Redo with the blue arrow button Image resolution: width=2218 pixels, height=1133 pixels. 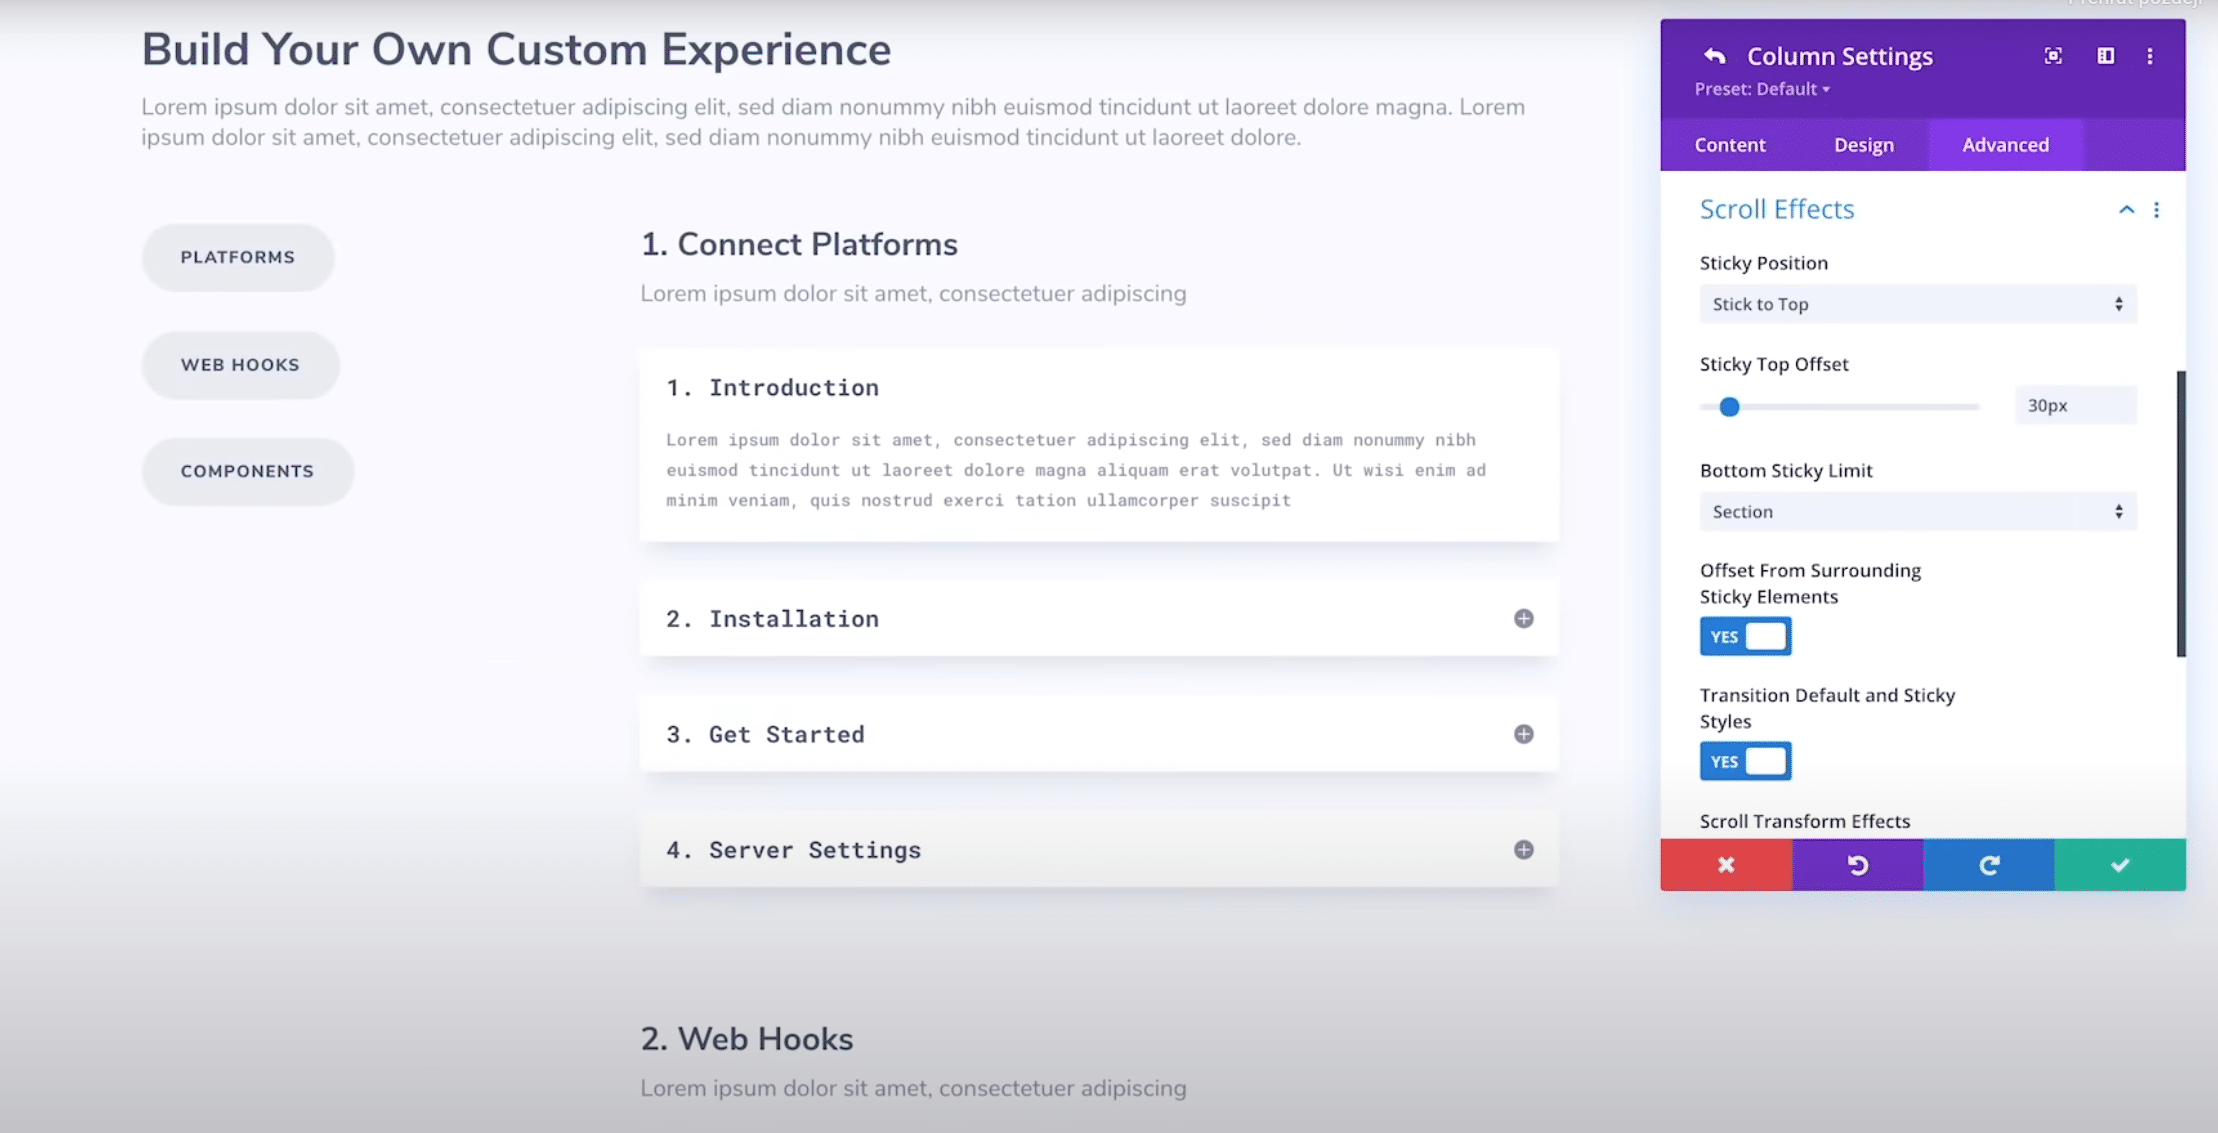(1989, 864)
